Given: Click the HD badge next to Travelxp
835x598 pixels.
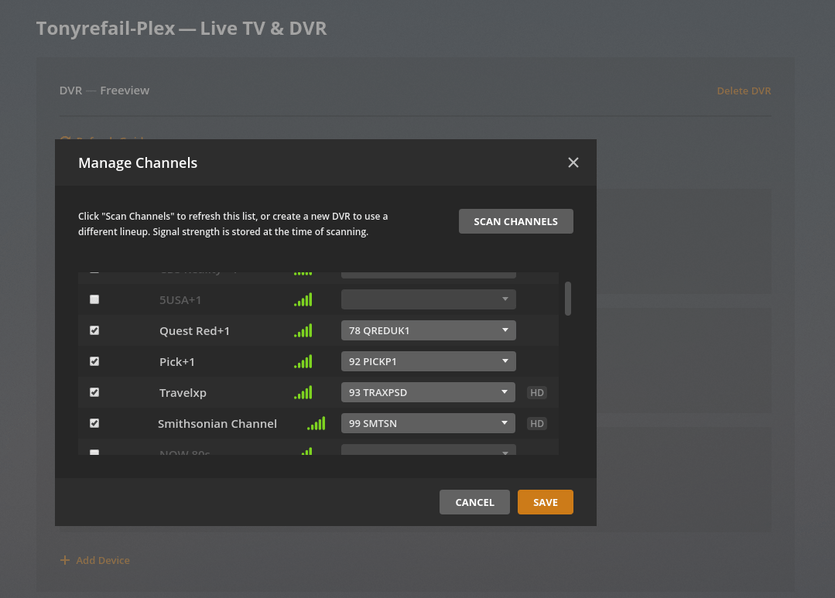Looking at the screenshot, I should tap(537, 393).
